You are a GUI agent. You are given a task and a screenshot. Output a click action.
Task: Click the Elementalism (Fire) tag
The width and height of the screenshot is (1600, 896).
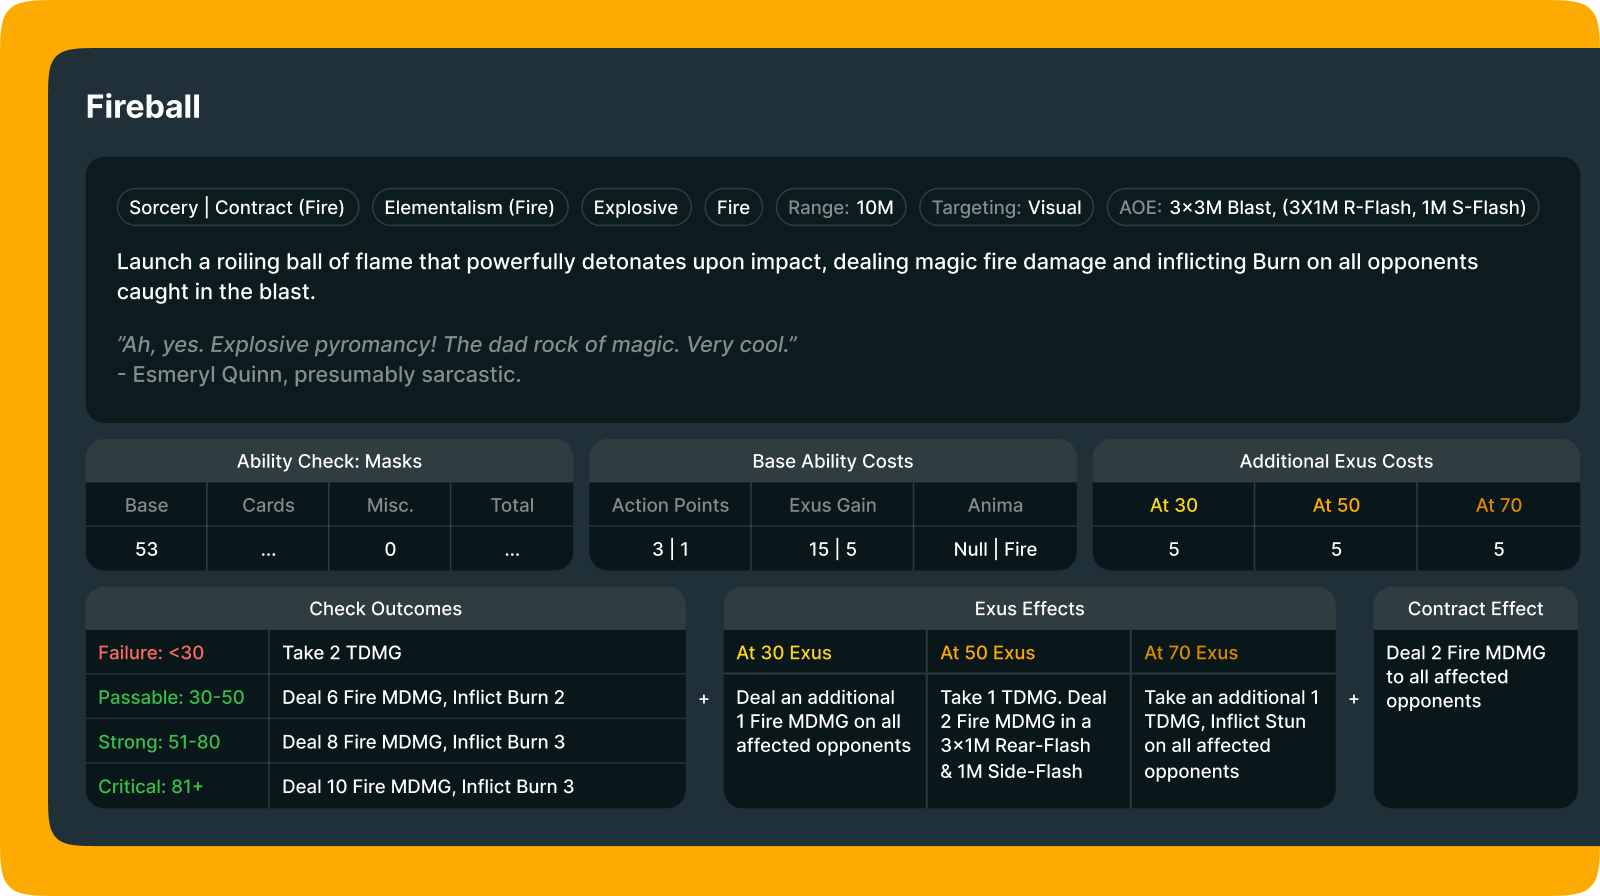coord(469,207)
